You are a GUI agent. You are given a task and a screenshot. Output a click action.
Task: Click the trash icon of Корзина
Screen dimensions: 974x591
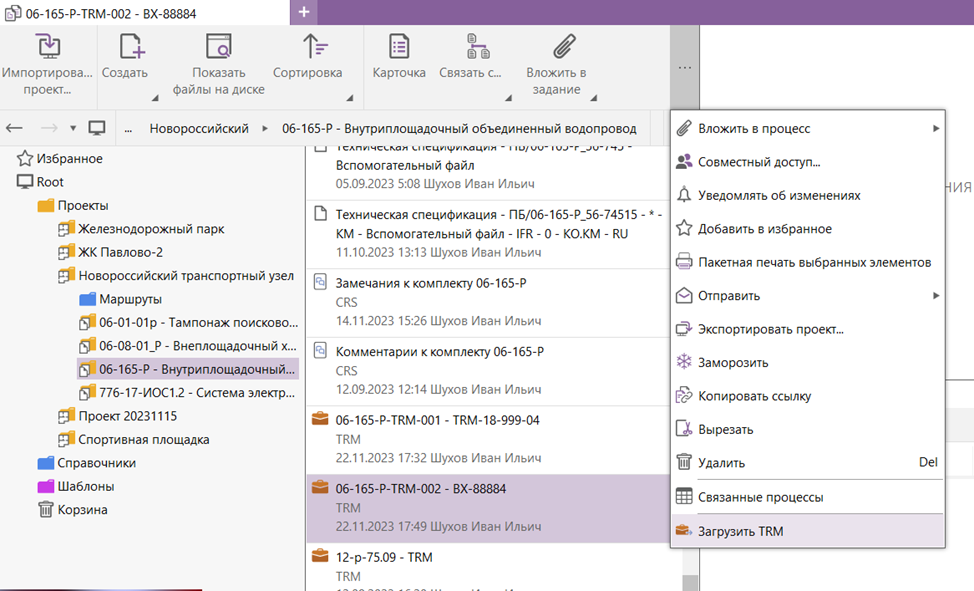point(46,510)
